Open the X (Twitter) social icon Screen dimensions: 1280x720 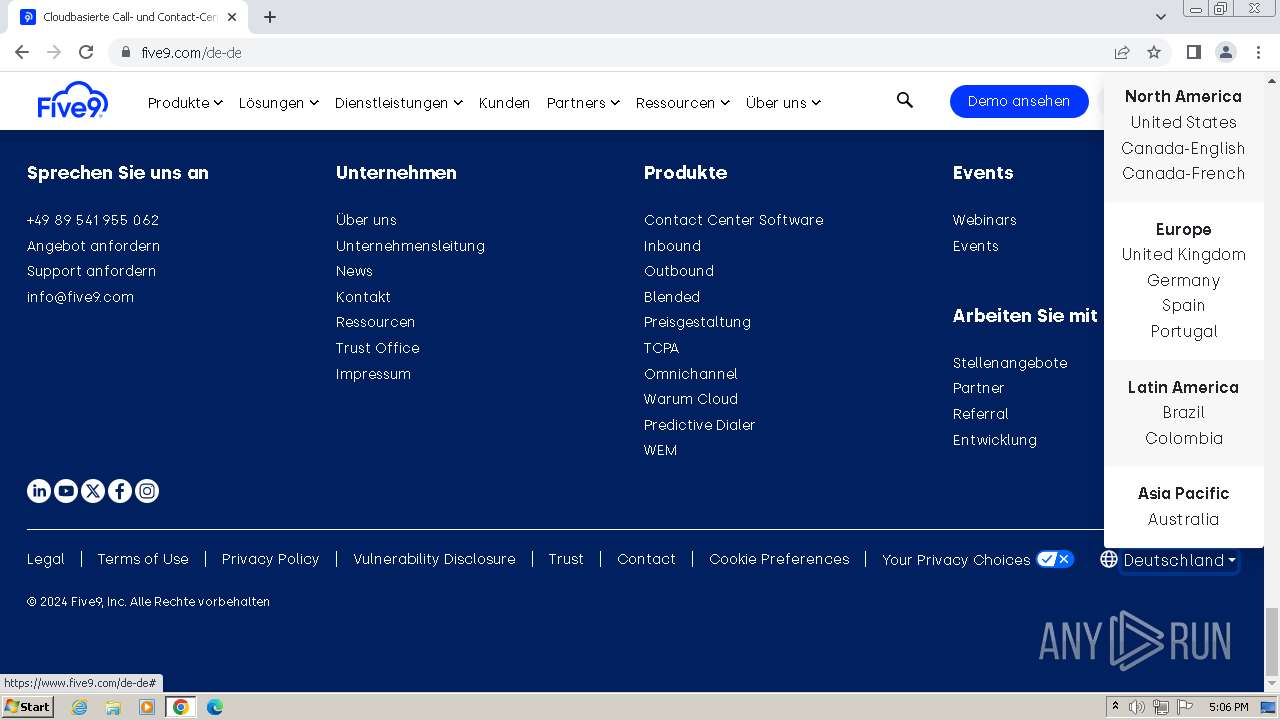pyautogui.click(x=93, y=491)
